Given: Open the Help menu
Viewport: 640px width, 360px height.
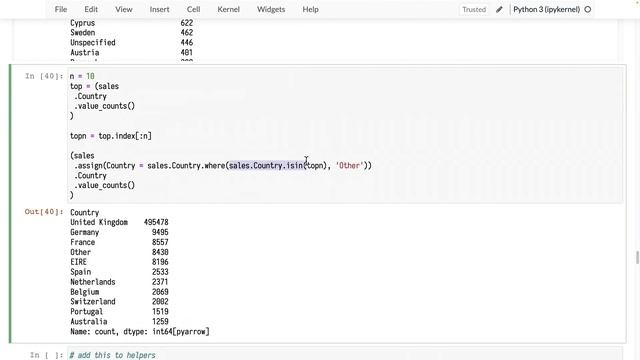Looking at the screenshot, I should pos(310,9).
